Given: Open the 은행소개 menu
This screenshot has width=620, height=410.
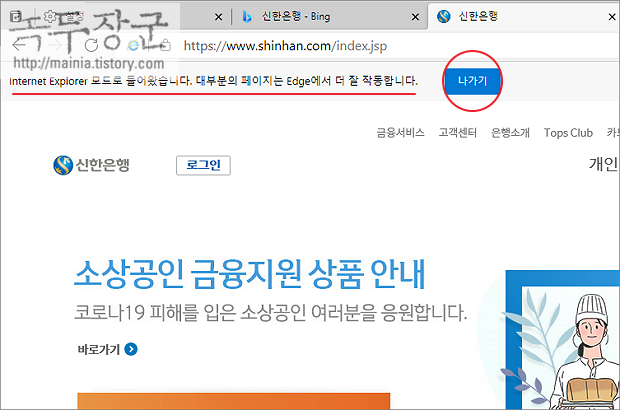Looking at the screenshot, I should (x=510, y=133).
